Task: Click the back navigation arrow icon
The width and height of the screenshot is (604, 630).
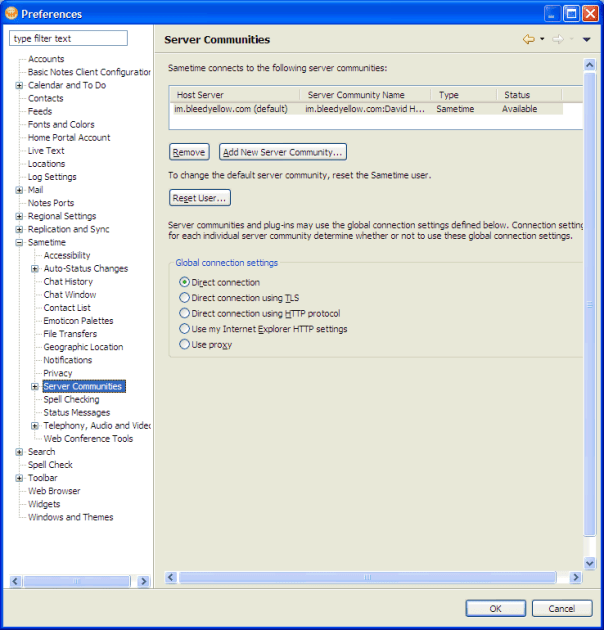Action: tap(528, 39)
